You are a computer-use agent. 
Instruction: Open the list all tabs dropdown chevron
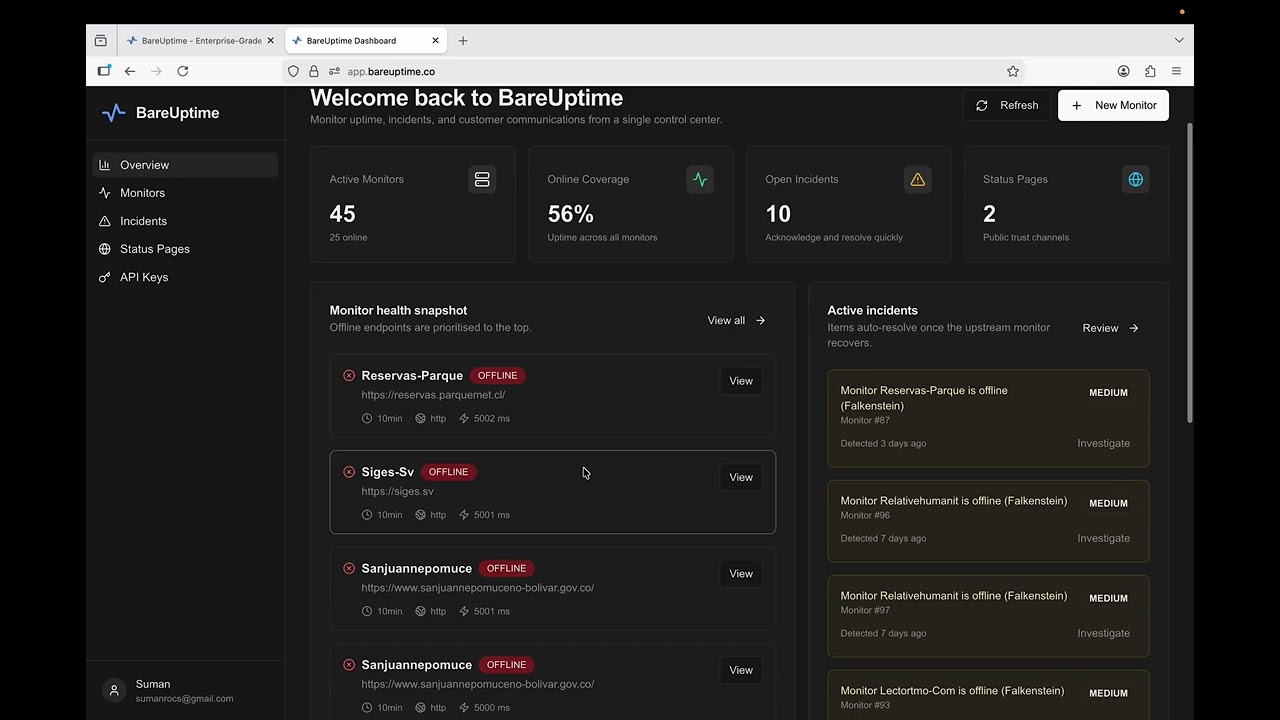[1179, 41]
